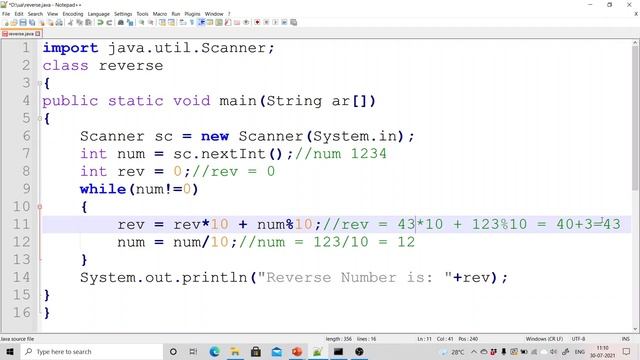Screen dimensions: 640x360
Task: Click the Undo toolbar icon
Action: click(x=100, y=23)
